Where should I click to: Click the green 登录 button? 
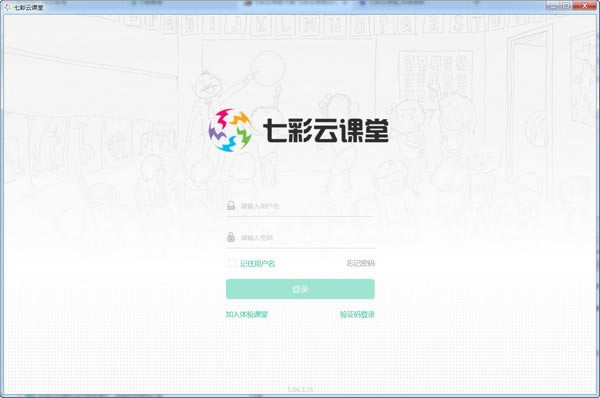tap(300, 289)
